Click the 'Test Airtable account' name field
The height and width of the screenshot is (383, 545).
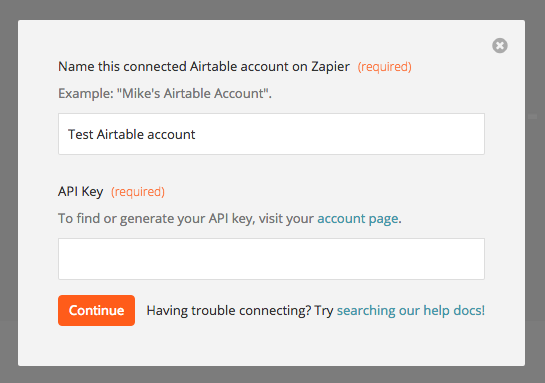tap(271, 134)
